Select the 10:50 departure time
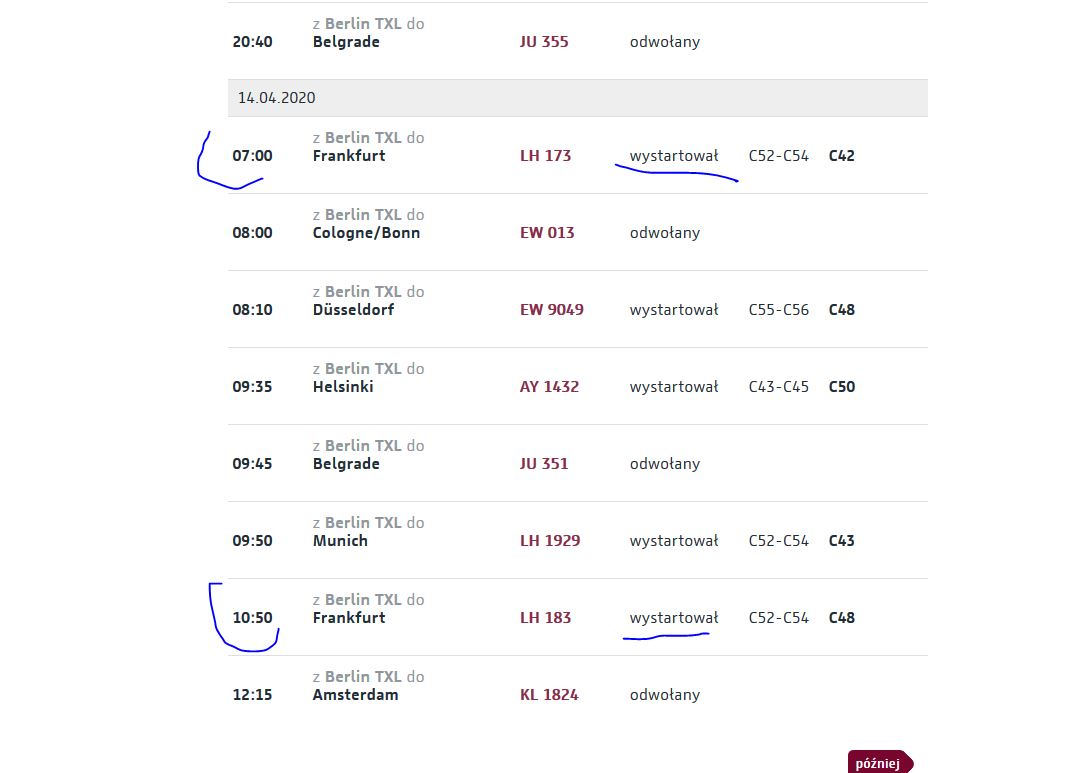Screen dimensions: 1068x773 252,617
